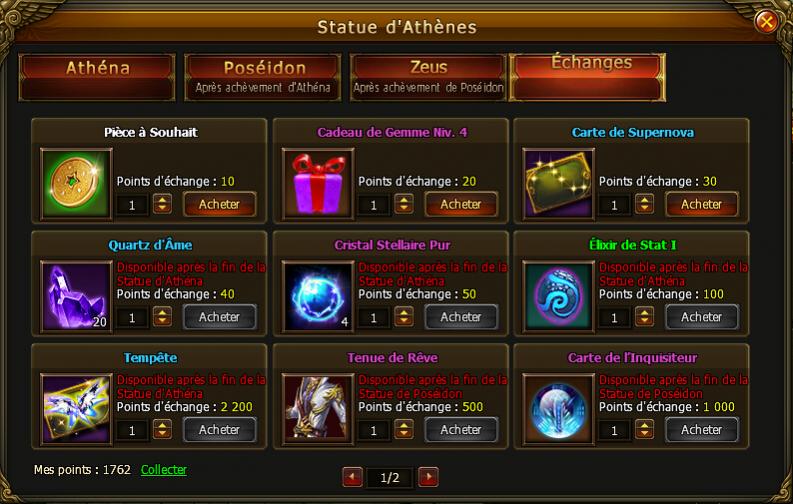Image resolution: width=793 pixels, height=504 pixels.
Task: Adjust quantity stepper for Carte de Supernova
Action: tap(645, 204)
